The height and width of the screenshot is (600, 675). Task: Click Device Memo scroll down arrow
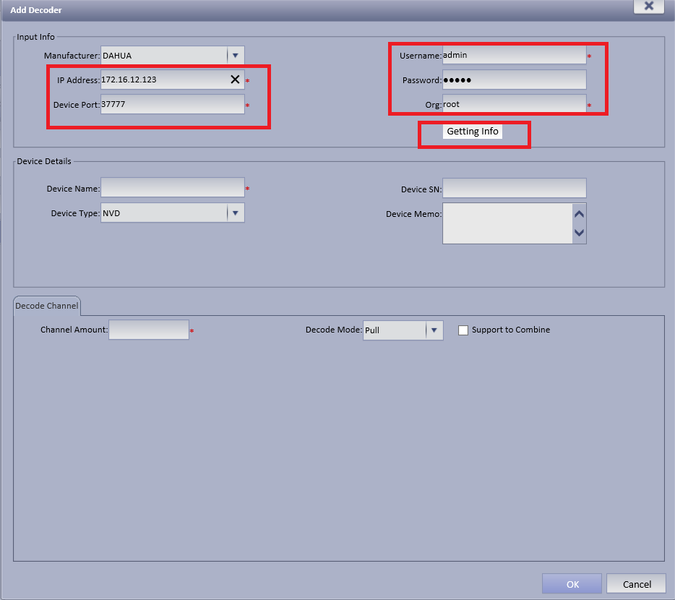tap(579, 232)
